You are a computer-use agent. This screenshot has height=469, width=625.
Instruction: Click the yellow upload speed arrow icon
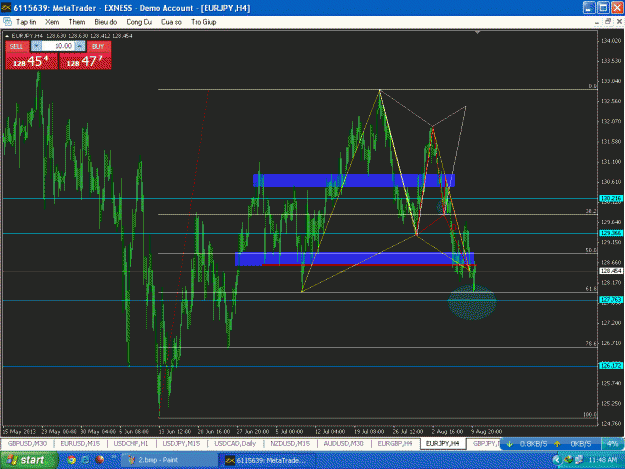557,444
